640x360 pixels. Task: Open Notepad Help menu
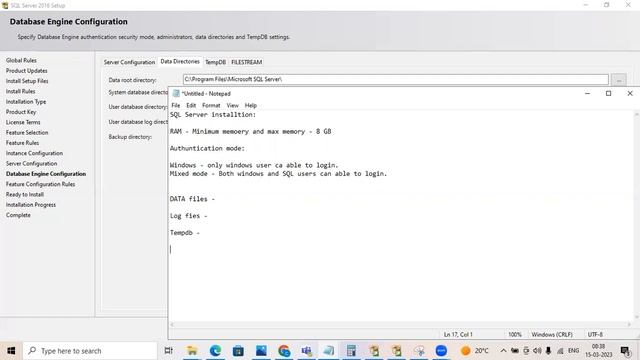point(251,105)
